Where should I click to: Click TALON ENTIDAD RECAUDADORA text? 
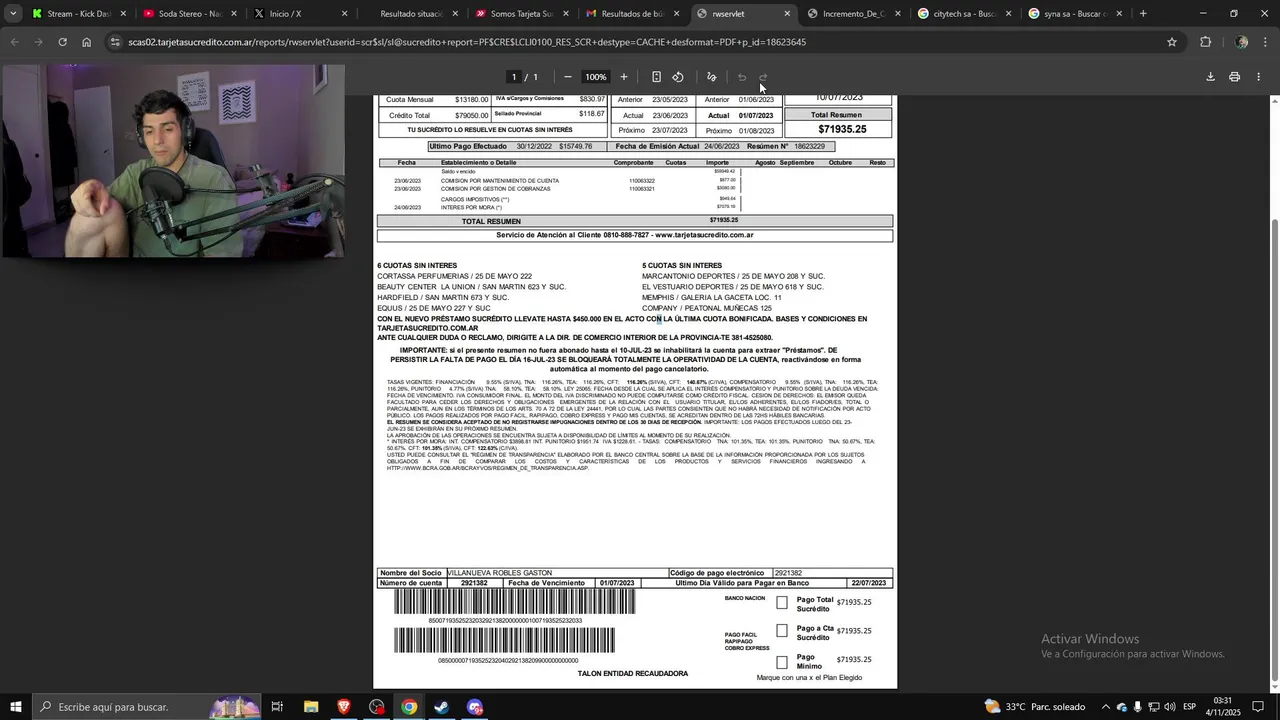[x=632, y=674]
